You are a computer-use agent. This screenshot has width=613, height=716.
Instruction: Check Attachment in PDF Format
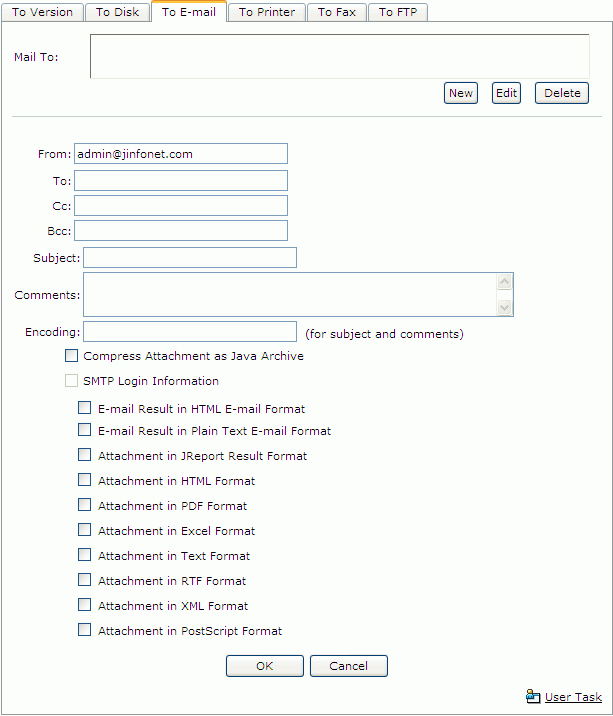click(x=85, y=505)
